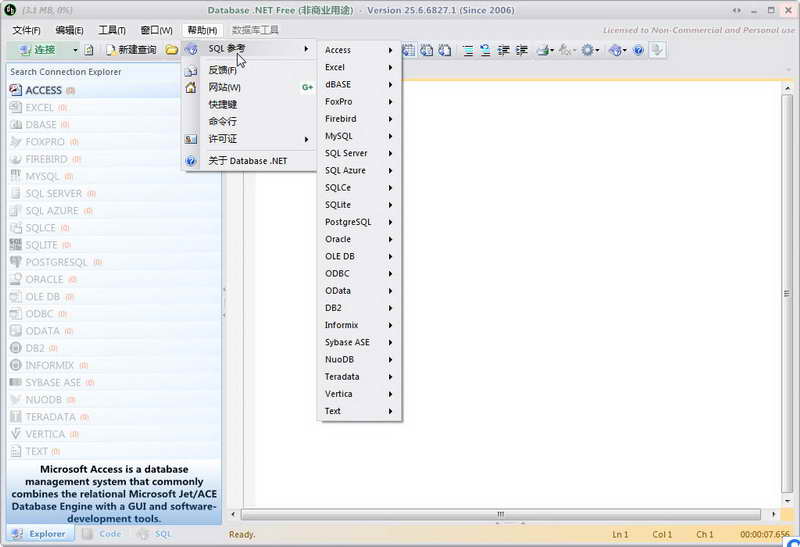The image size is (800, 547).
Task: Click the SQL SERVER icon in the explorer list
Action: (16, 194)
